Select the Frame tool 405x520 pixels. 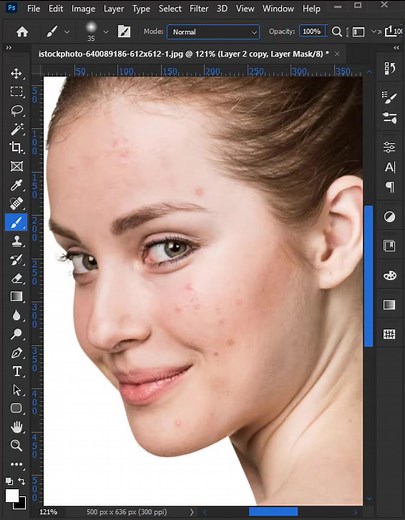tap(16, 166)
